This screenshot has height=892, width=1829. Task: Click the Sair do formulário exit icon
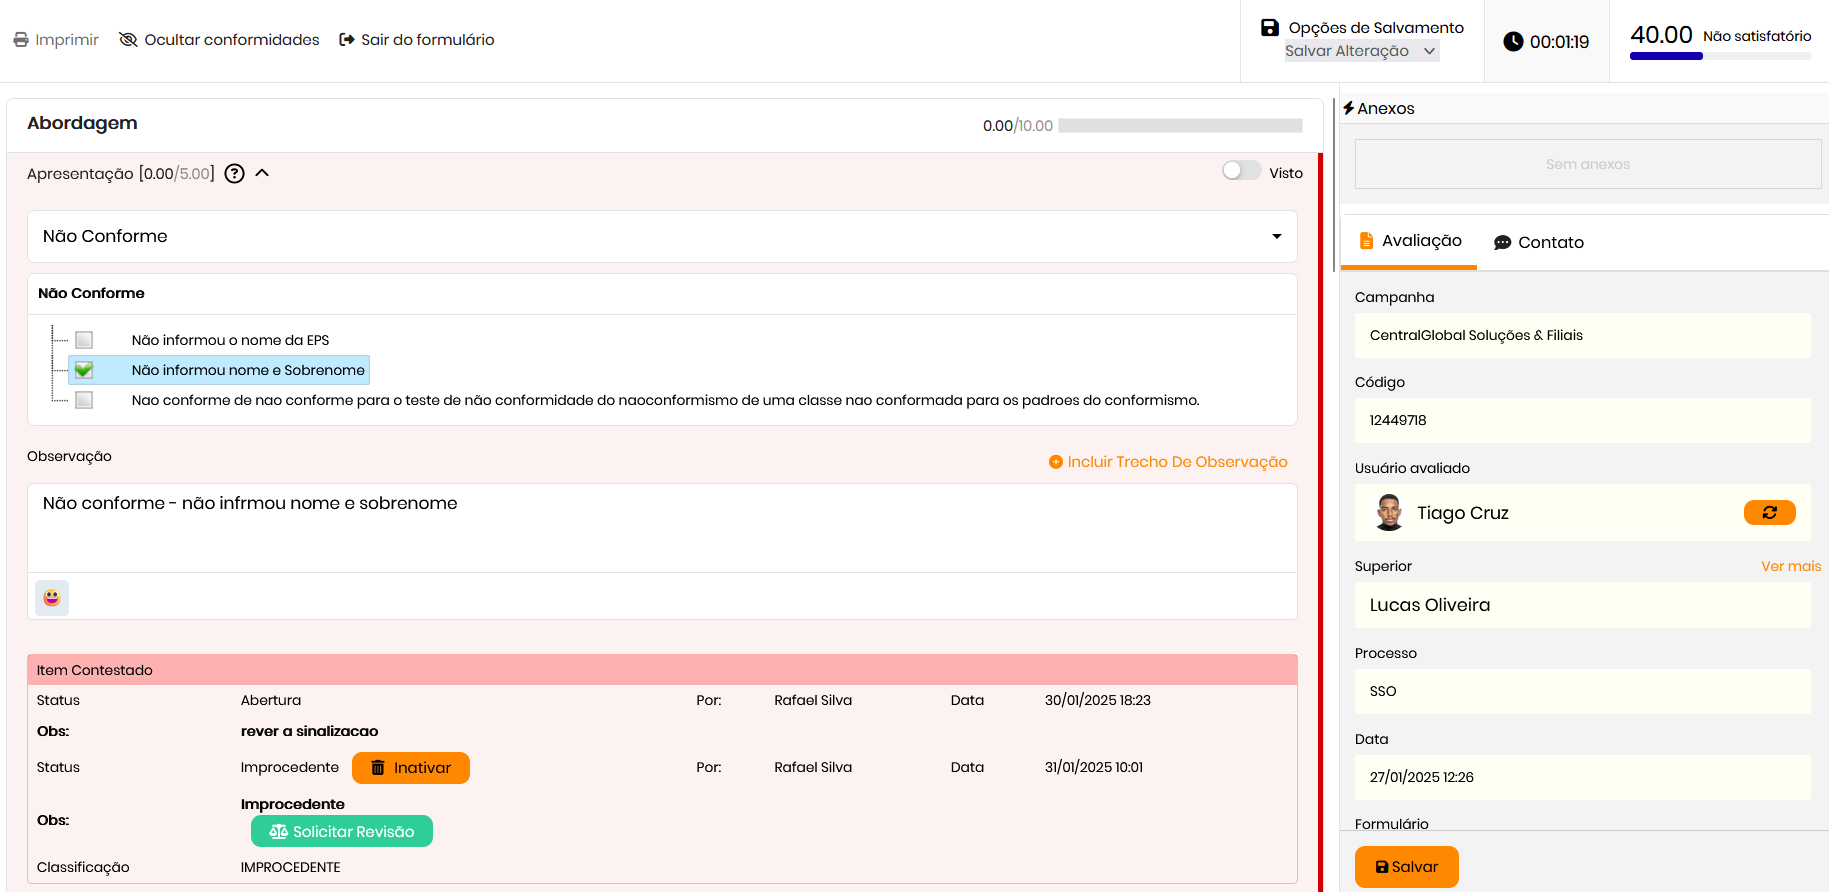347,40
